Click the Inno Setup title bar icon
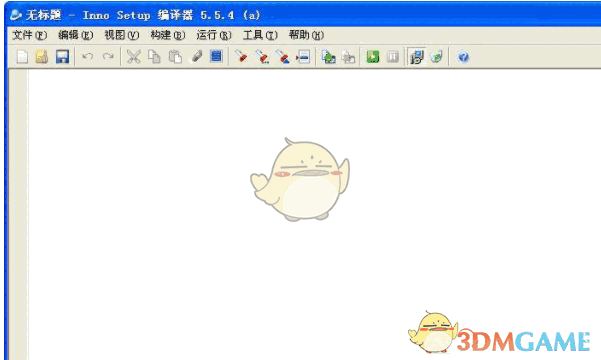The width and height of the screenshot is (601, 360). click(x=16, y=15)
